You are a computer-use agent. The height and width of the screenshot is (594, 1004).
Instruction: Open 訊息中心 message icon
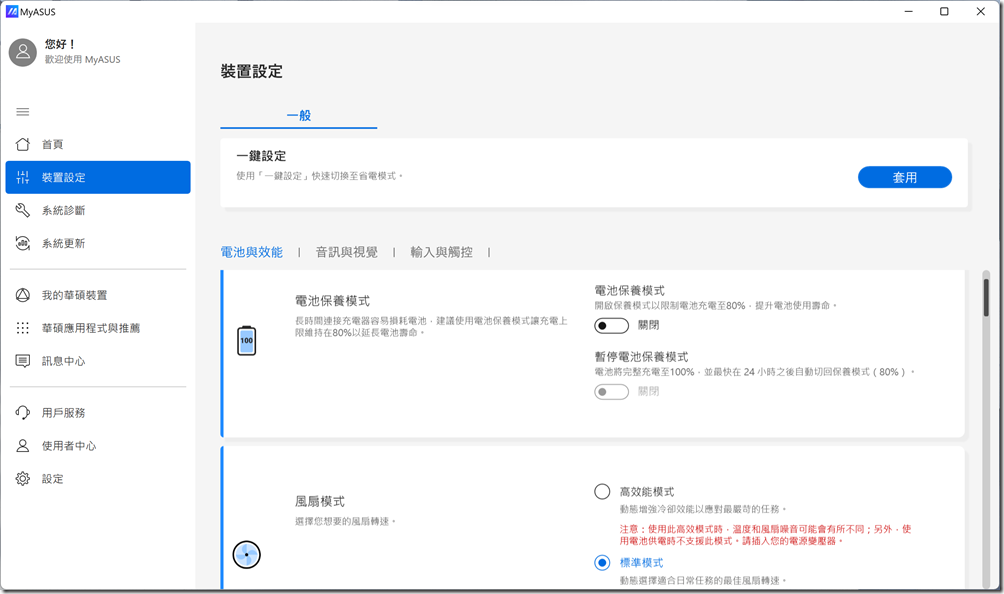pos(23,361)
